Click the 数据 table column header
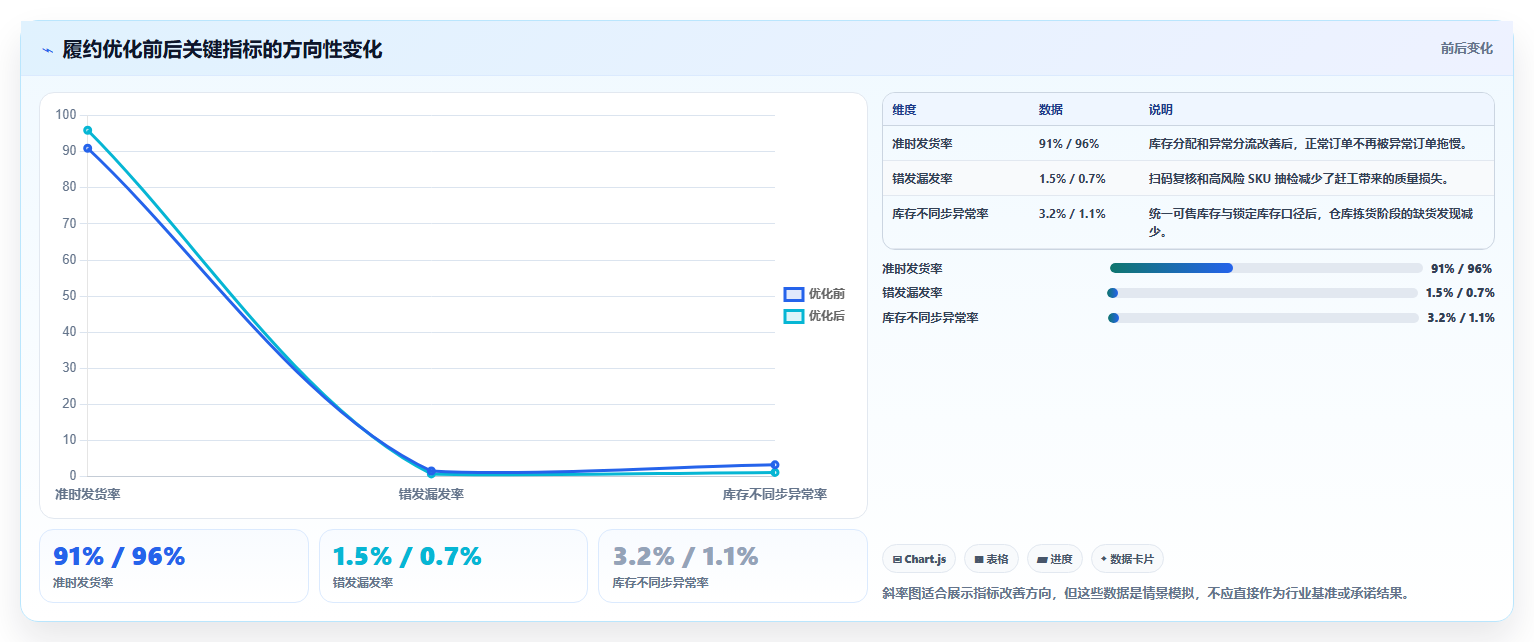This screenshot has width=1534, height=642. click(x=1051, y=110)
